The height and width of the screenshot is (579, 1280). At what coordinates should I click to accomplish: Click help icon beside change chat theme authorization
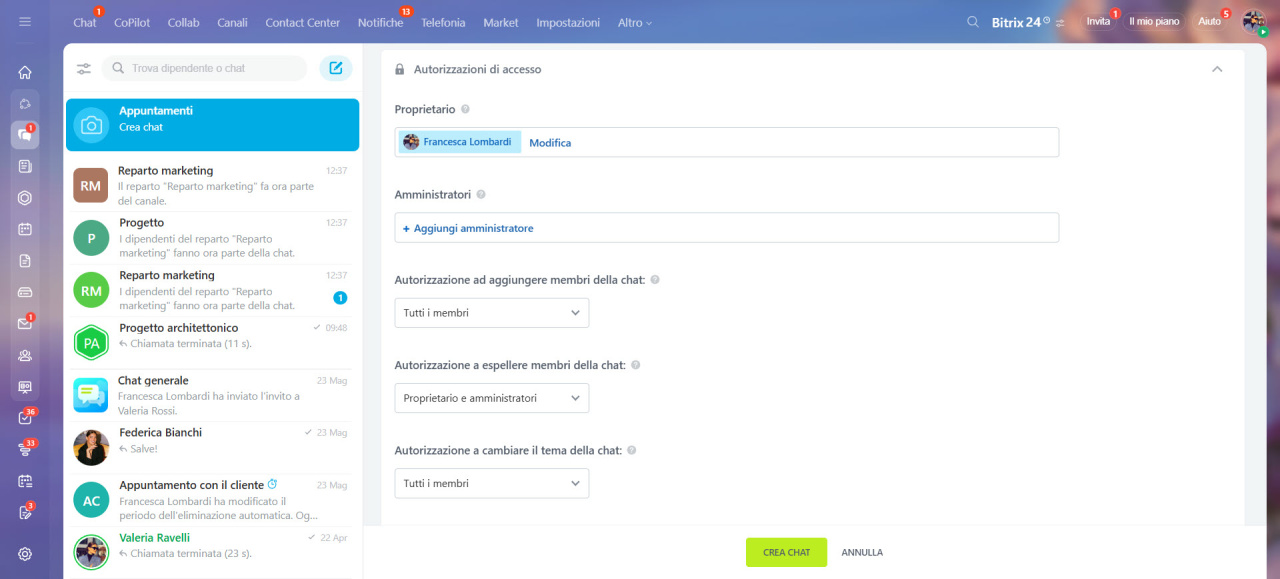coord(632,450)
